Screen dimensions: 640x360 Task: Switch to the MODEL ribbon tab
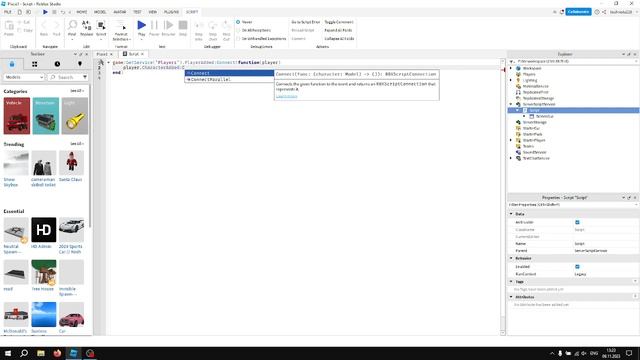click(x=100, y=12)
